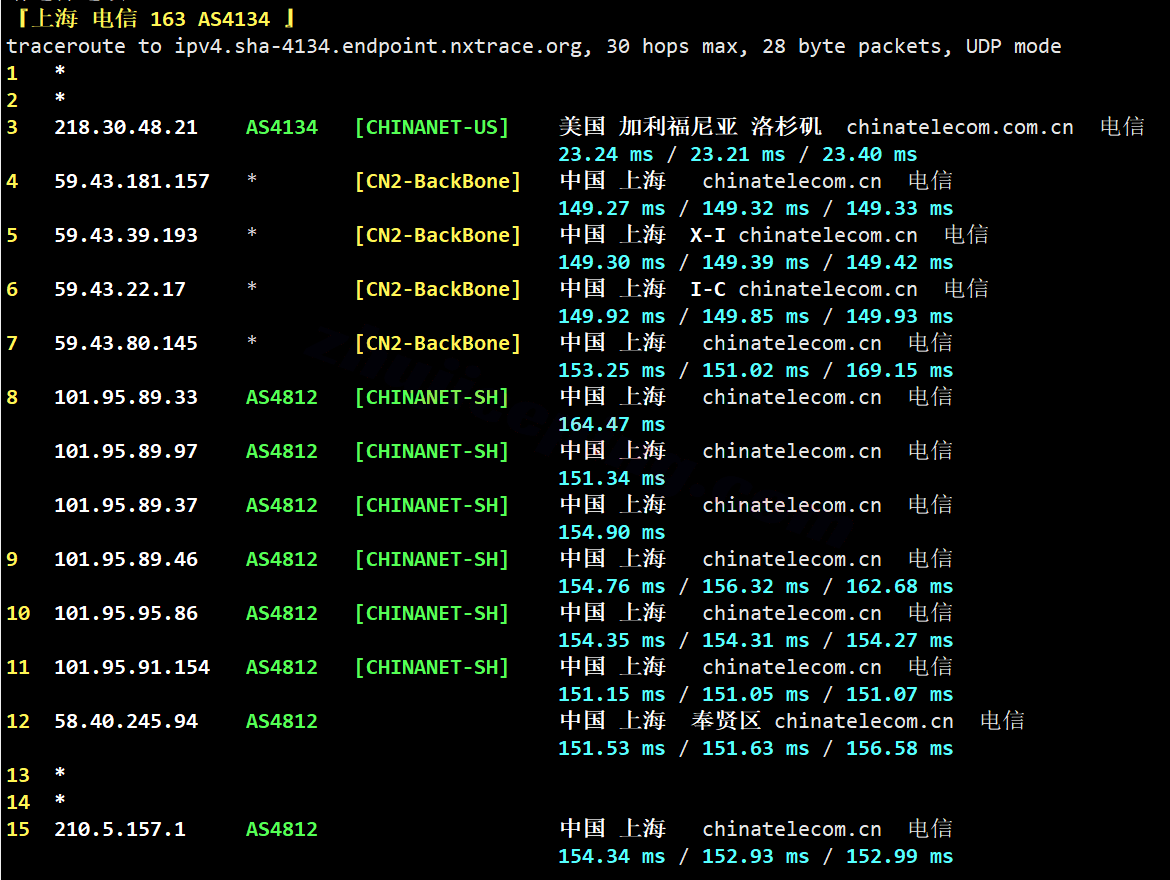Screen dimensions: 1170x880
Task: Click [CN2-BackBone] tag on hop 5
Action: click(x=438, y=235)
